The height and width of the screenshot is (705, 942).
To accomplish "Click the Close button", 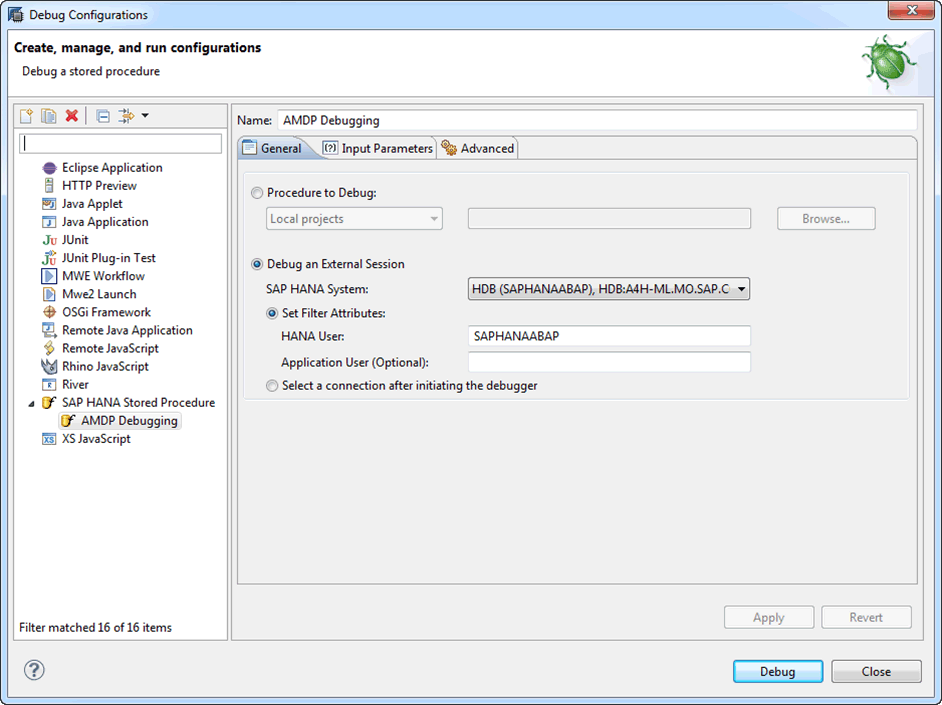I will 876,672.
